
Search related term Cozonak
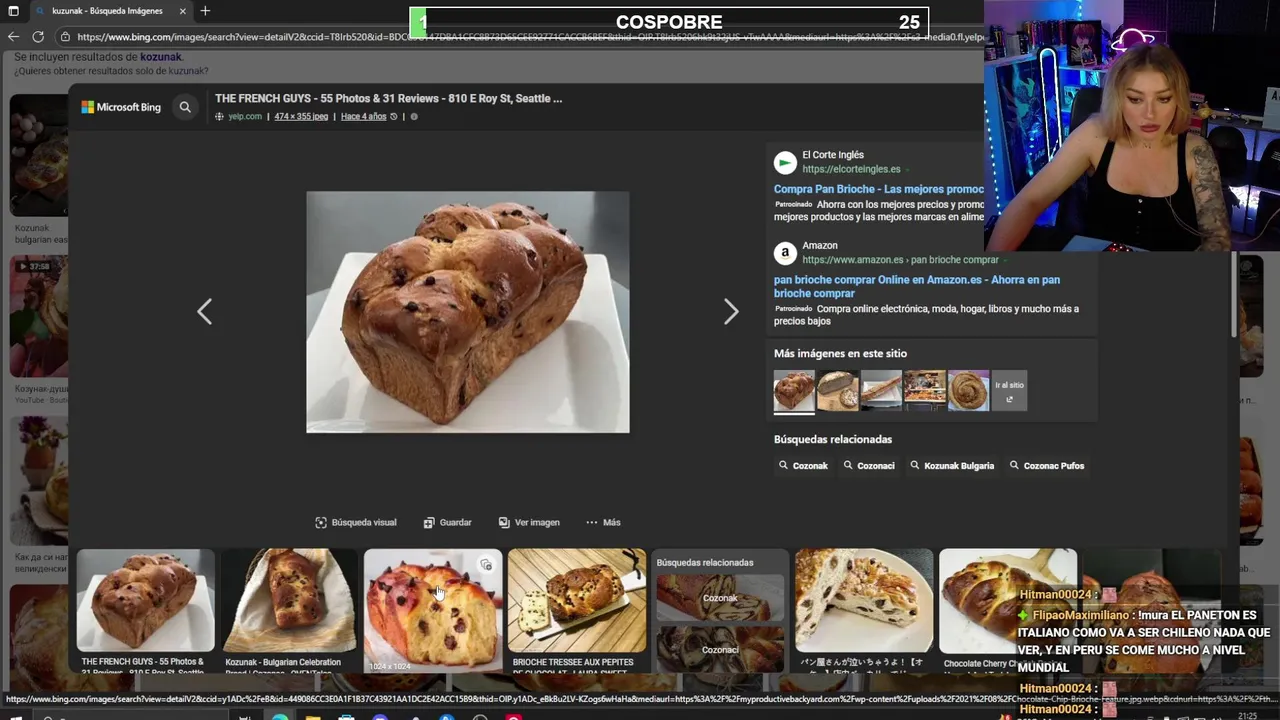(803, 465)
